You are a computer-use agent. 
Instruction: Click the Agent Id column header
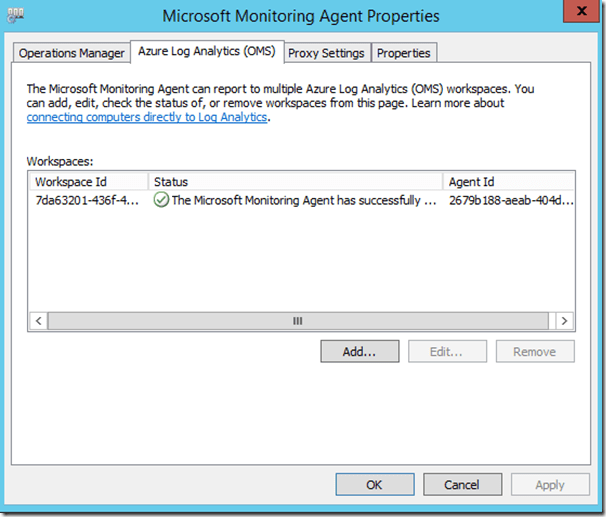[508, 182]
